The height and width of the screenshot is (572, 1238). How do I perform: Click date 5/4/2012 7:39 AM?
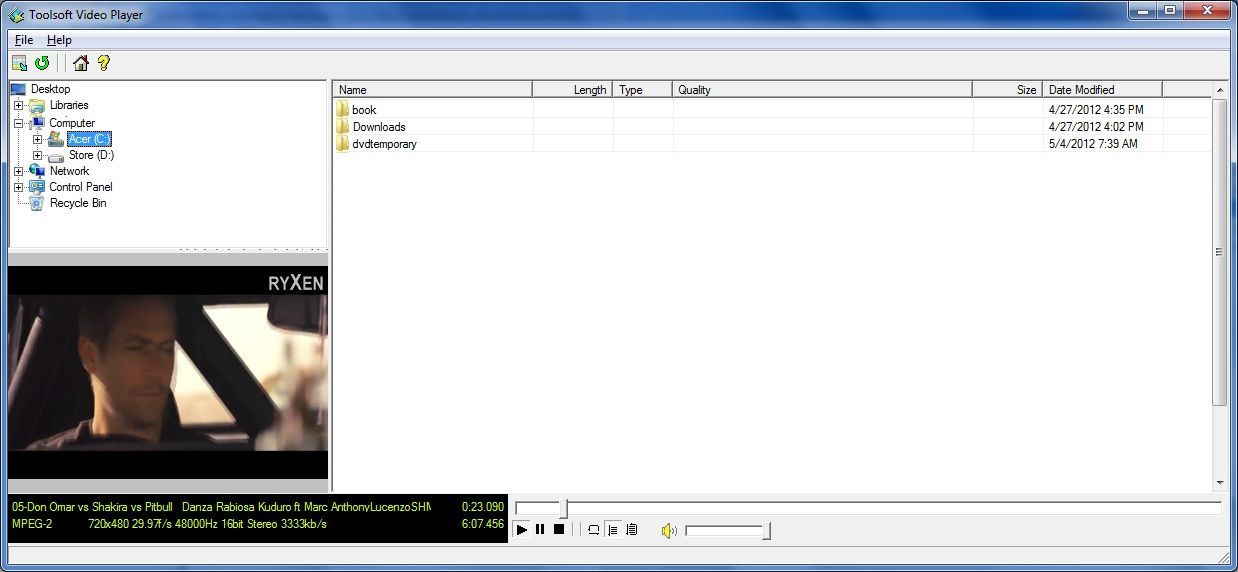pyautogui.click(x=1093, y=144)
